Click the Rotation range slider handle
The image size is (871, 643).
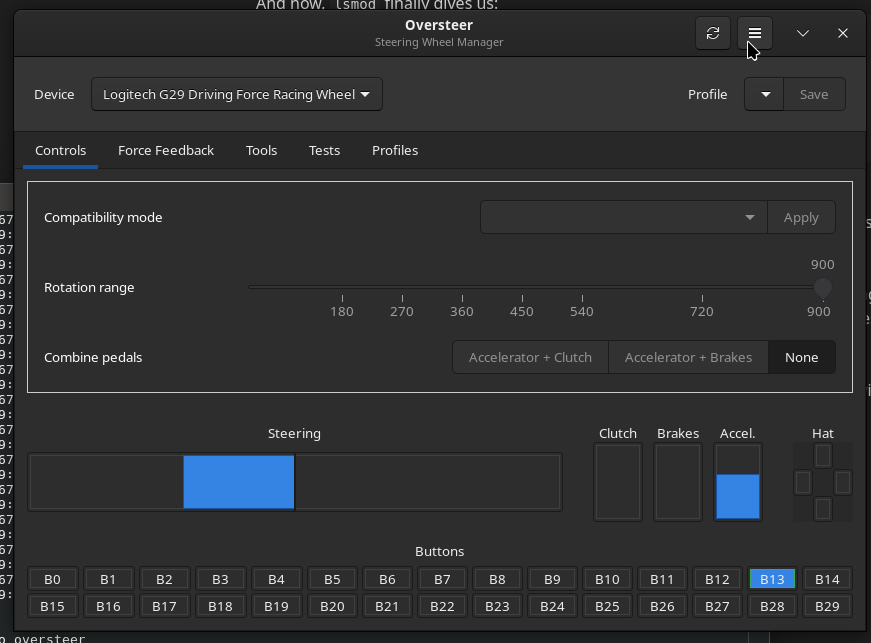822,288
